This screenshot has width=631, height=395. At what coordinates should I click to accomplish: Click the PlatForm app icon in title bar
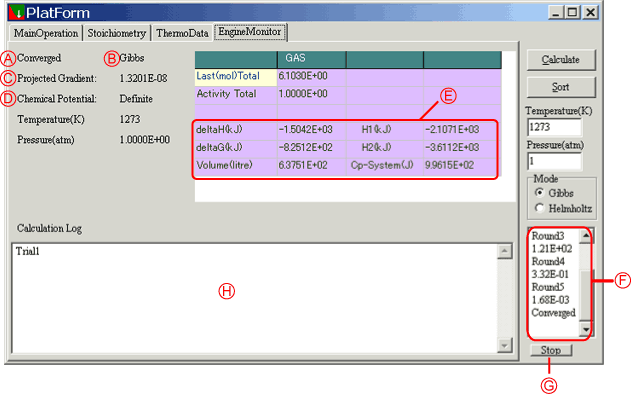(16, 12)
